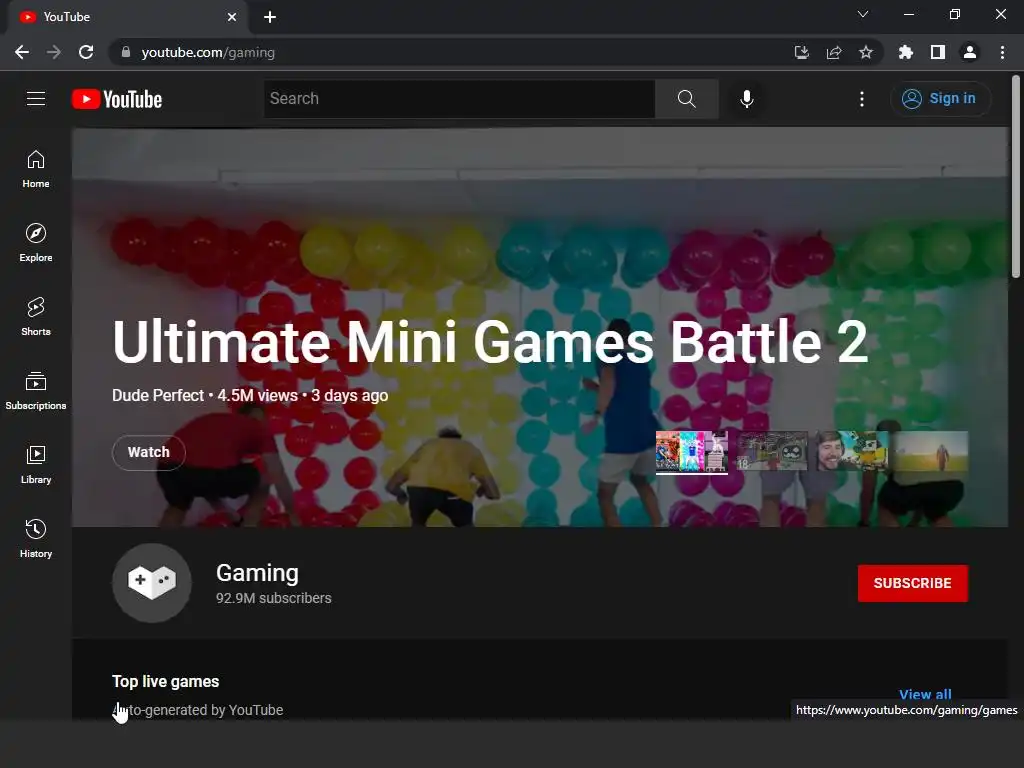This screenshot has width=1024, height=768.
Task: Open browser extensions puzzle icon
Action: pyautogui.click(x=906, y=52)
